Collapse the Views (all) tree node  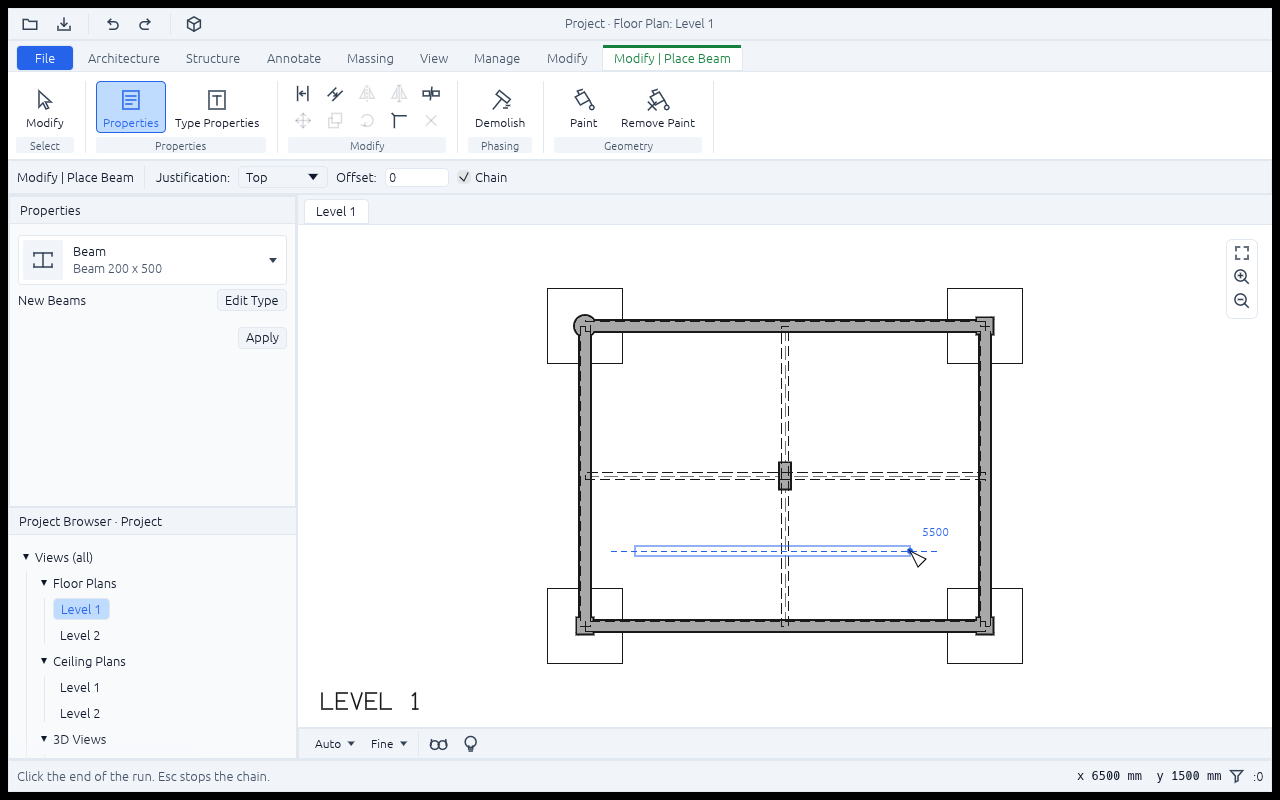(26, 557)
